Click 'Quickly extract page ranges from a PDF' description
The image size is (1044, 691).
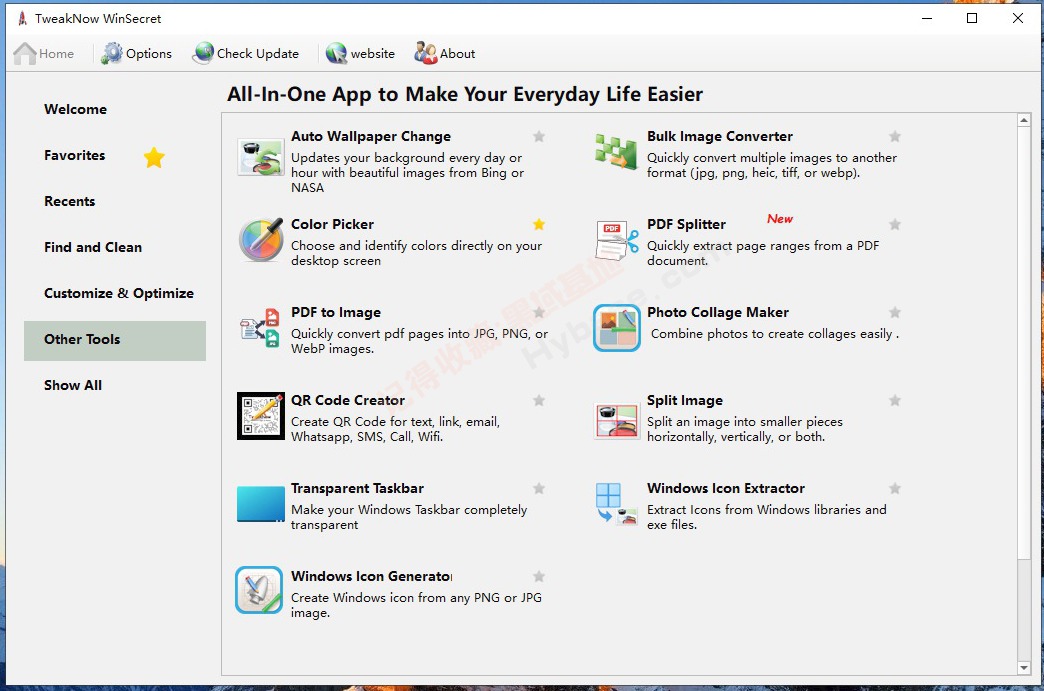pos(763,253)
